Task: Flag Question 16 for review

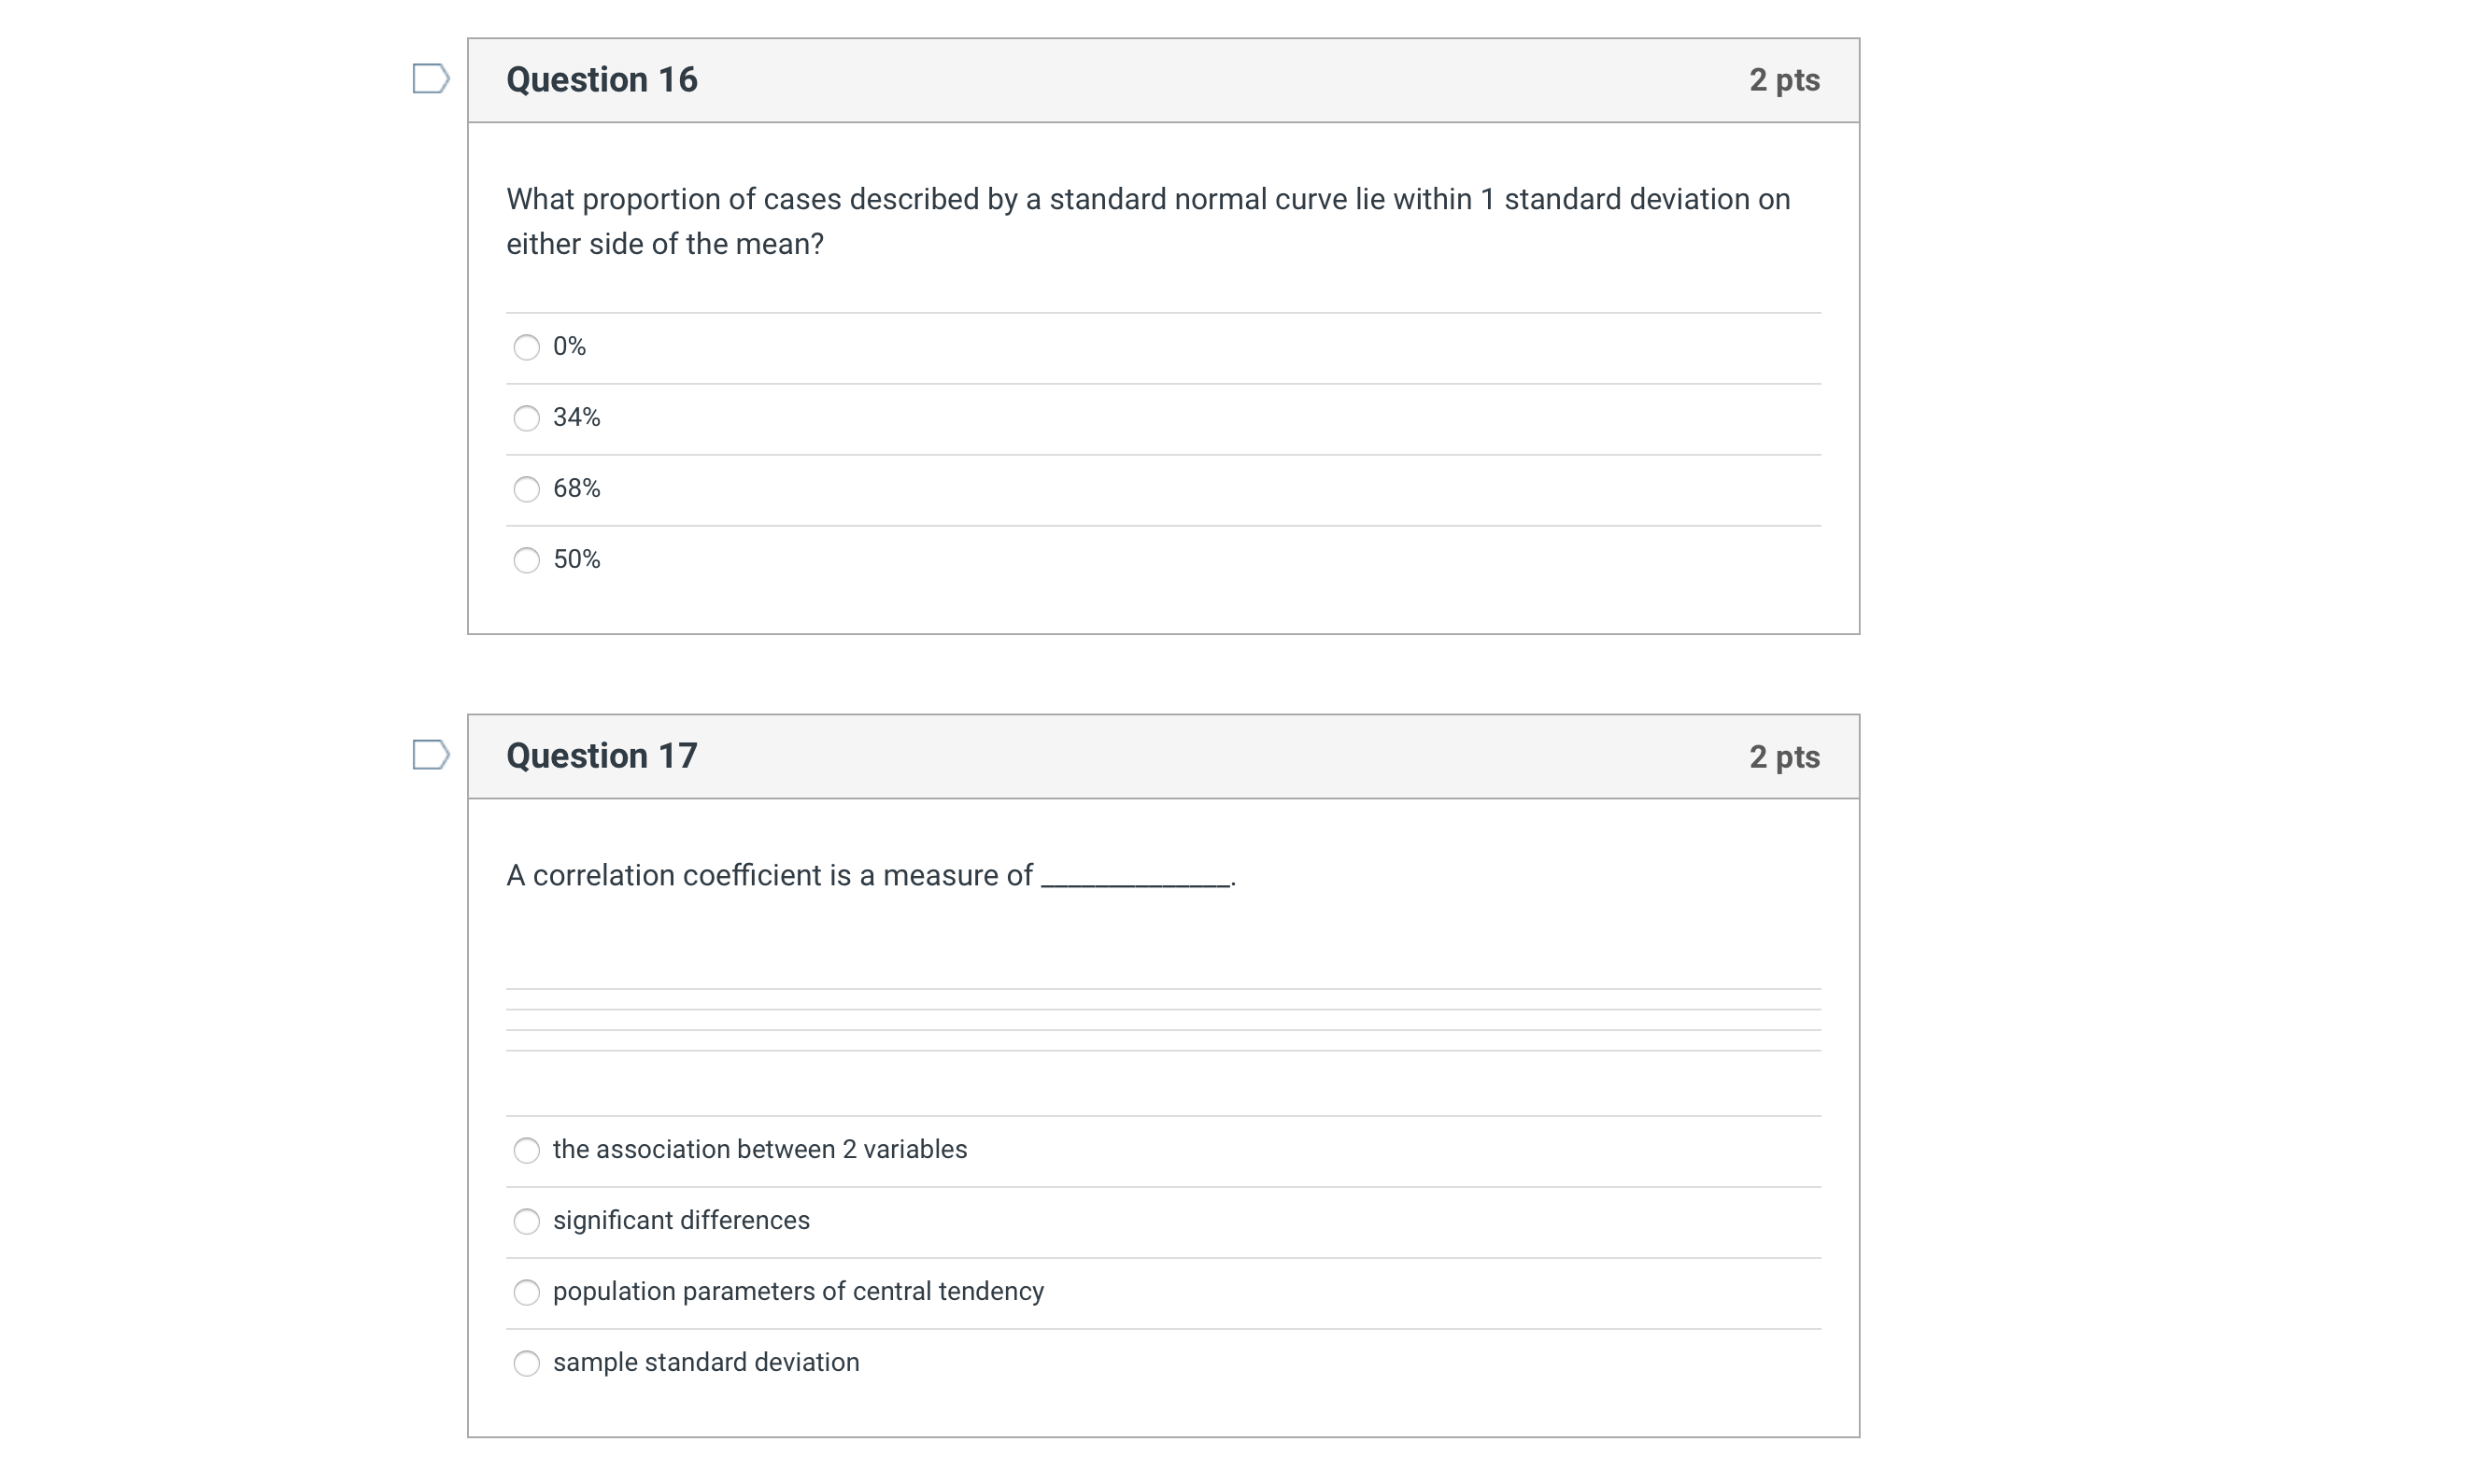Action: tap(430, 79)
